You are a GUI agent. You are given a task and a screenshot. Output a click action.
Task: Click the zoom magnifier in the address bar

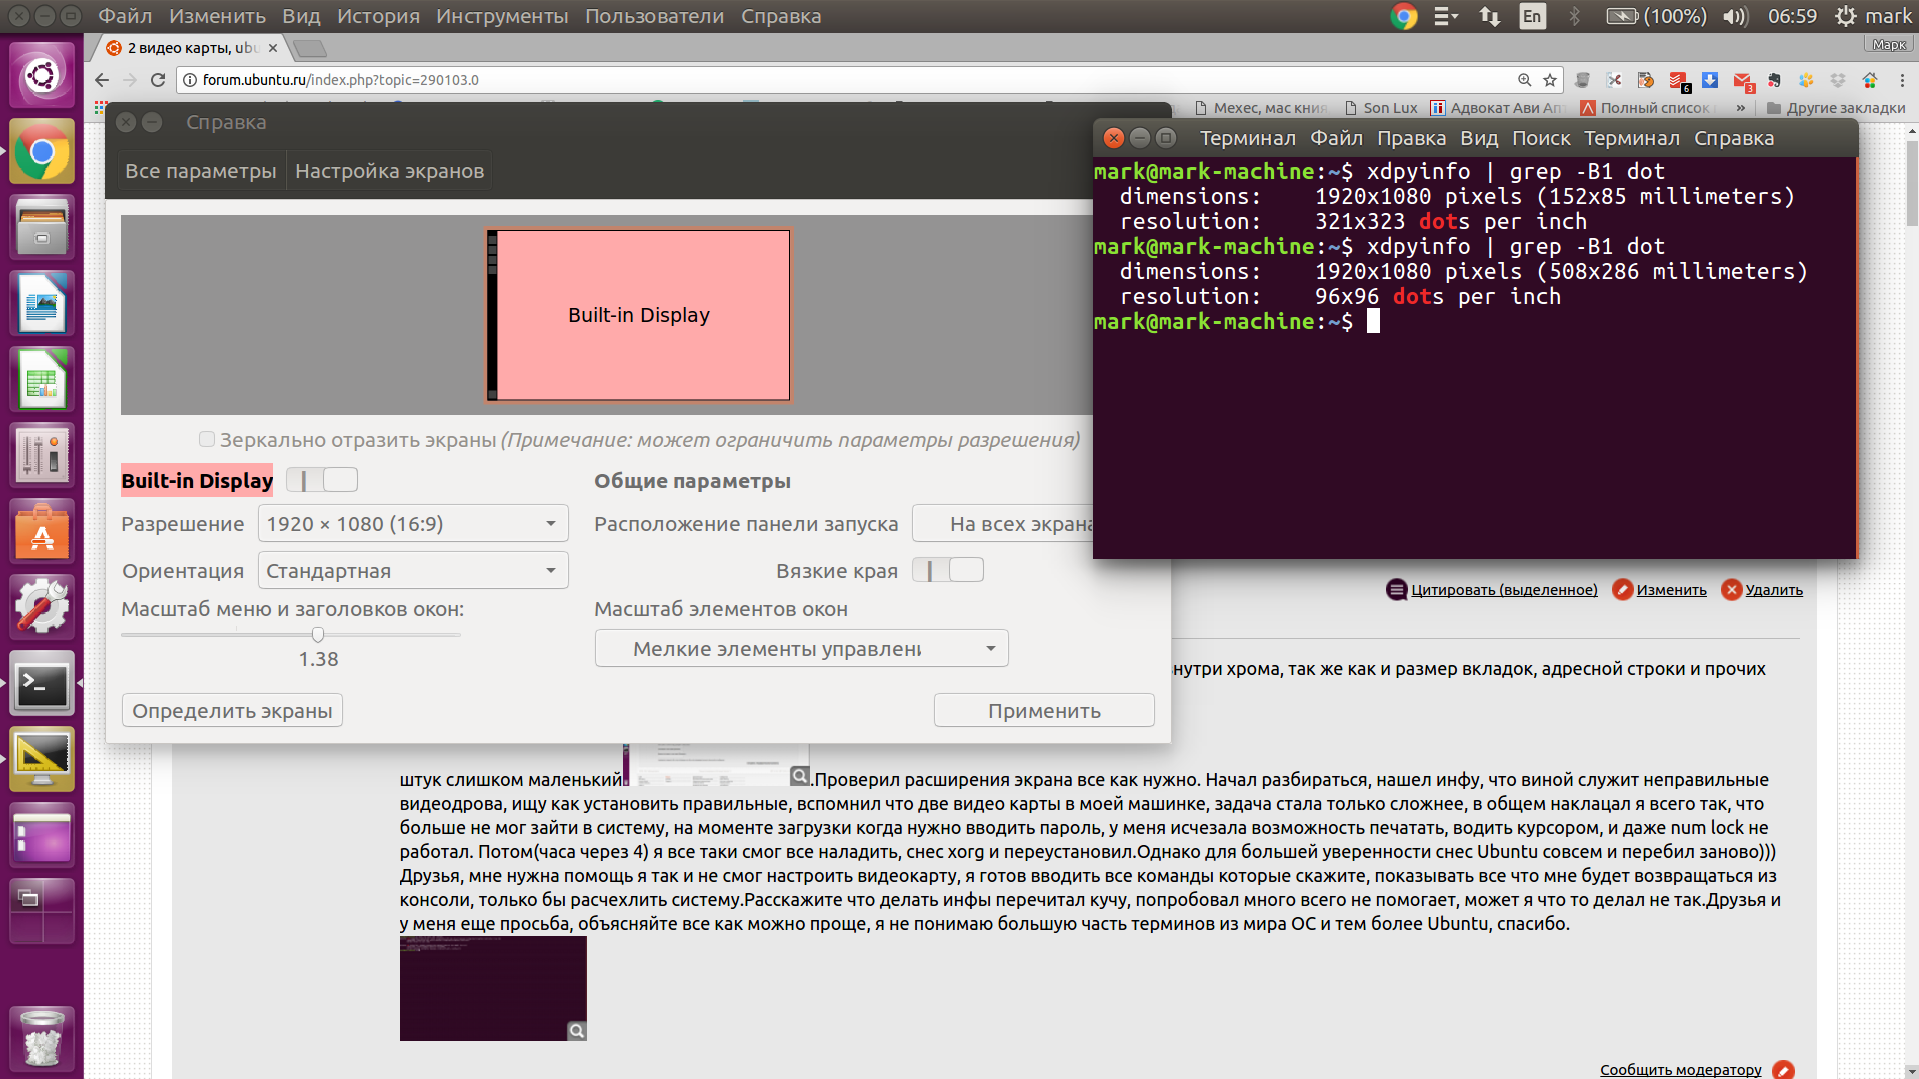pos(1524,80)
